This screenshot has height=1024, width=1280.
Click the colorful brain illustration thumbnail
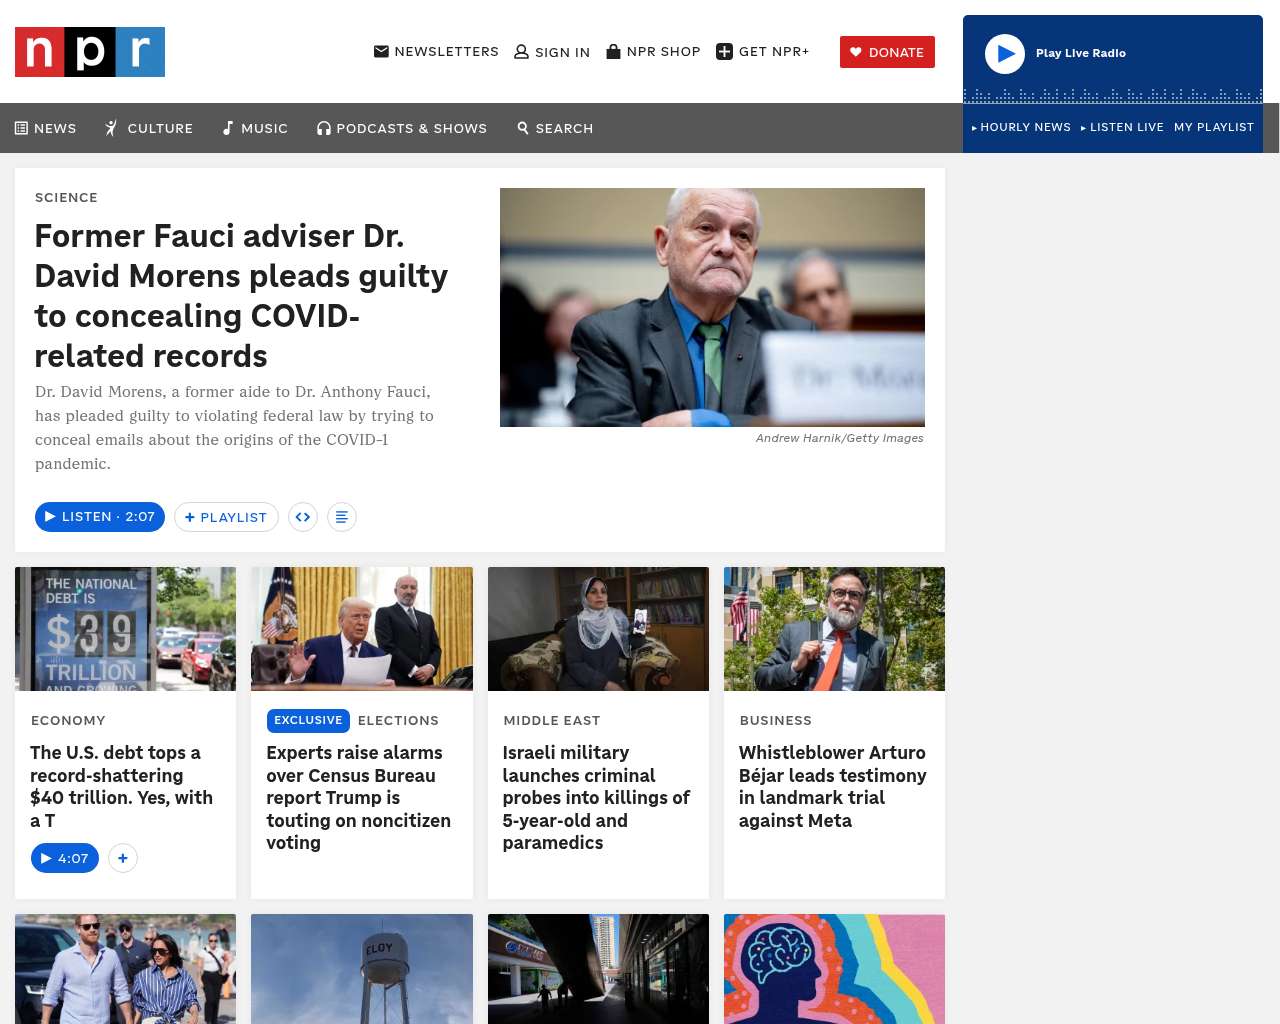(x=834, y=969)
